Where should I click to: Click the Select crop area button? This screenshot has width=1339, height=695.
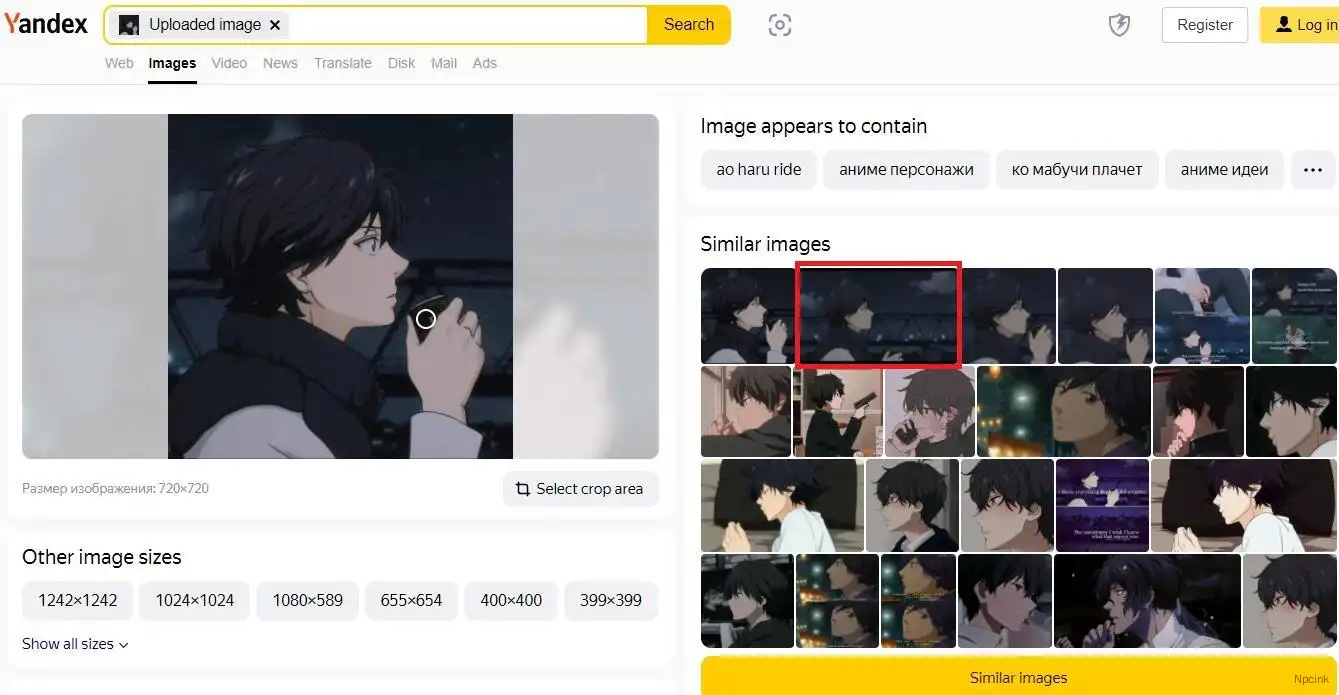pyautogui.click(x=580, y=489)
